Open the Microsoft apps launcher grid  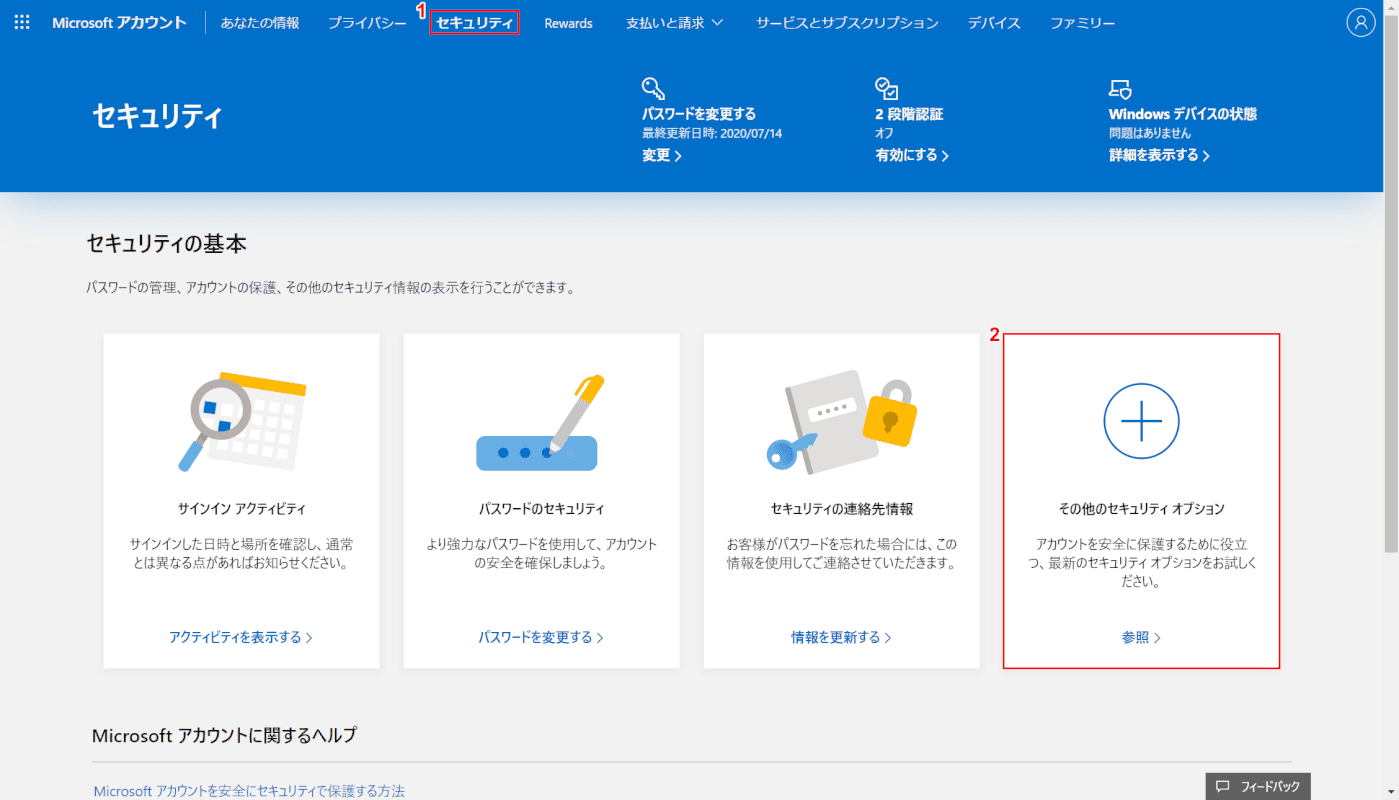point(22,22)
